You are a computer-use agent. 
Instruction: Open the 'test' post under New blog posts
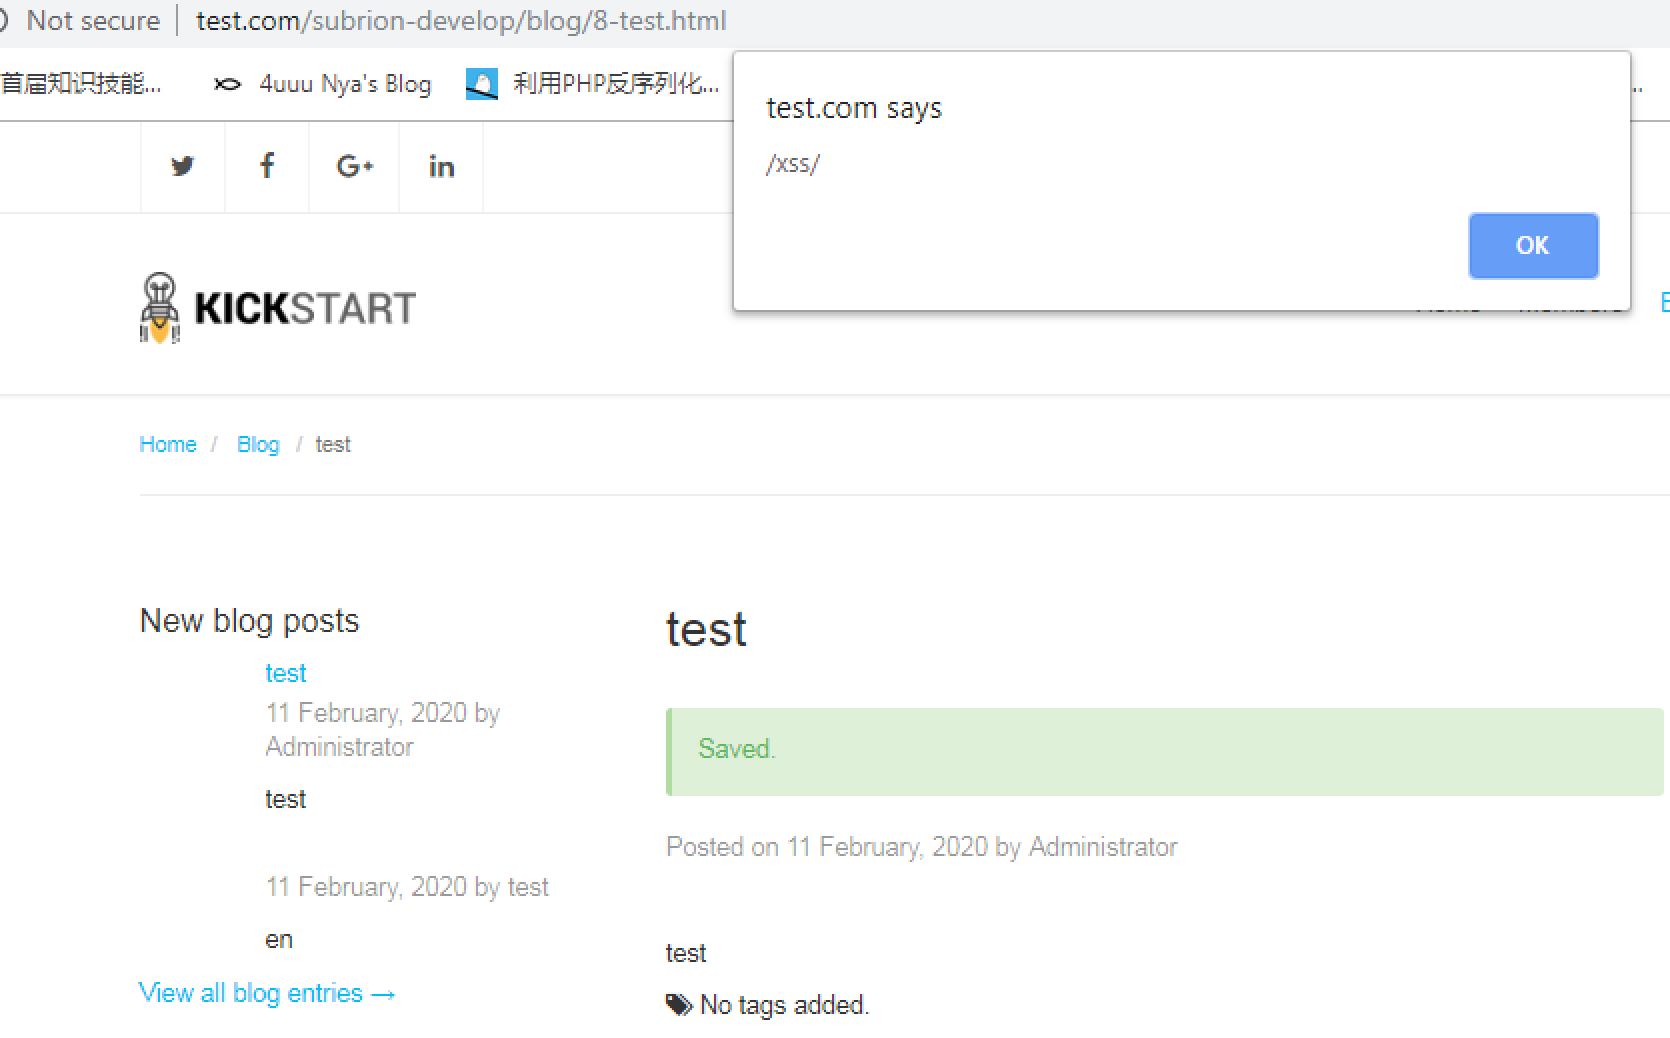click(x=285, y=673)
